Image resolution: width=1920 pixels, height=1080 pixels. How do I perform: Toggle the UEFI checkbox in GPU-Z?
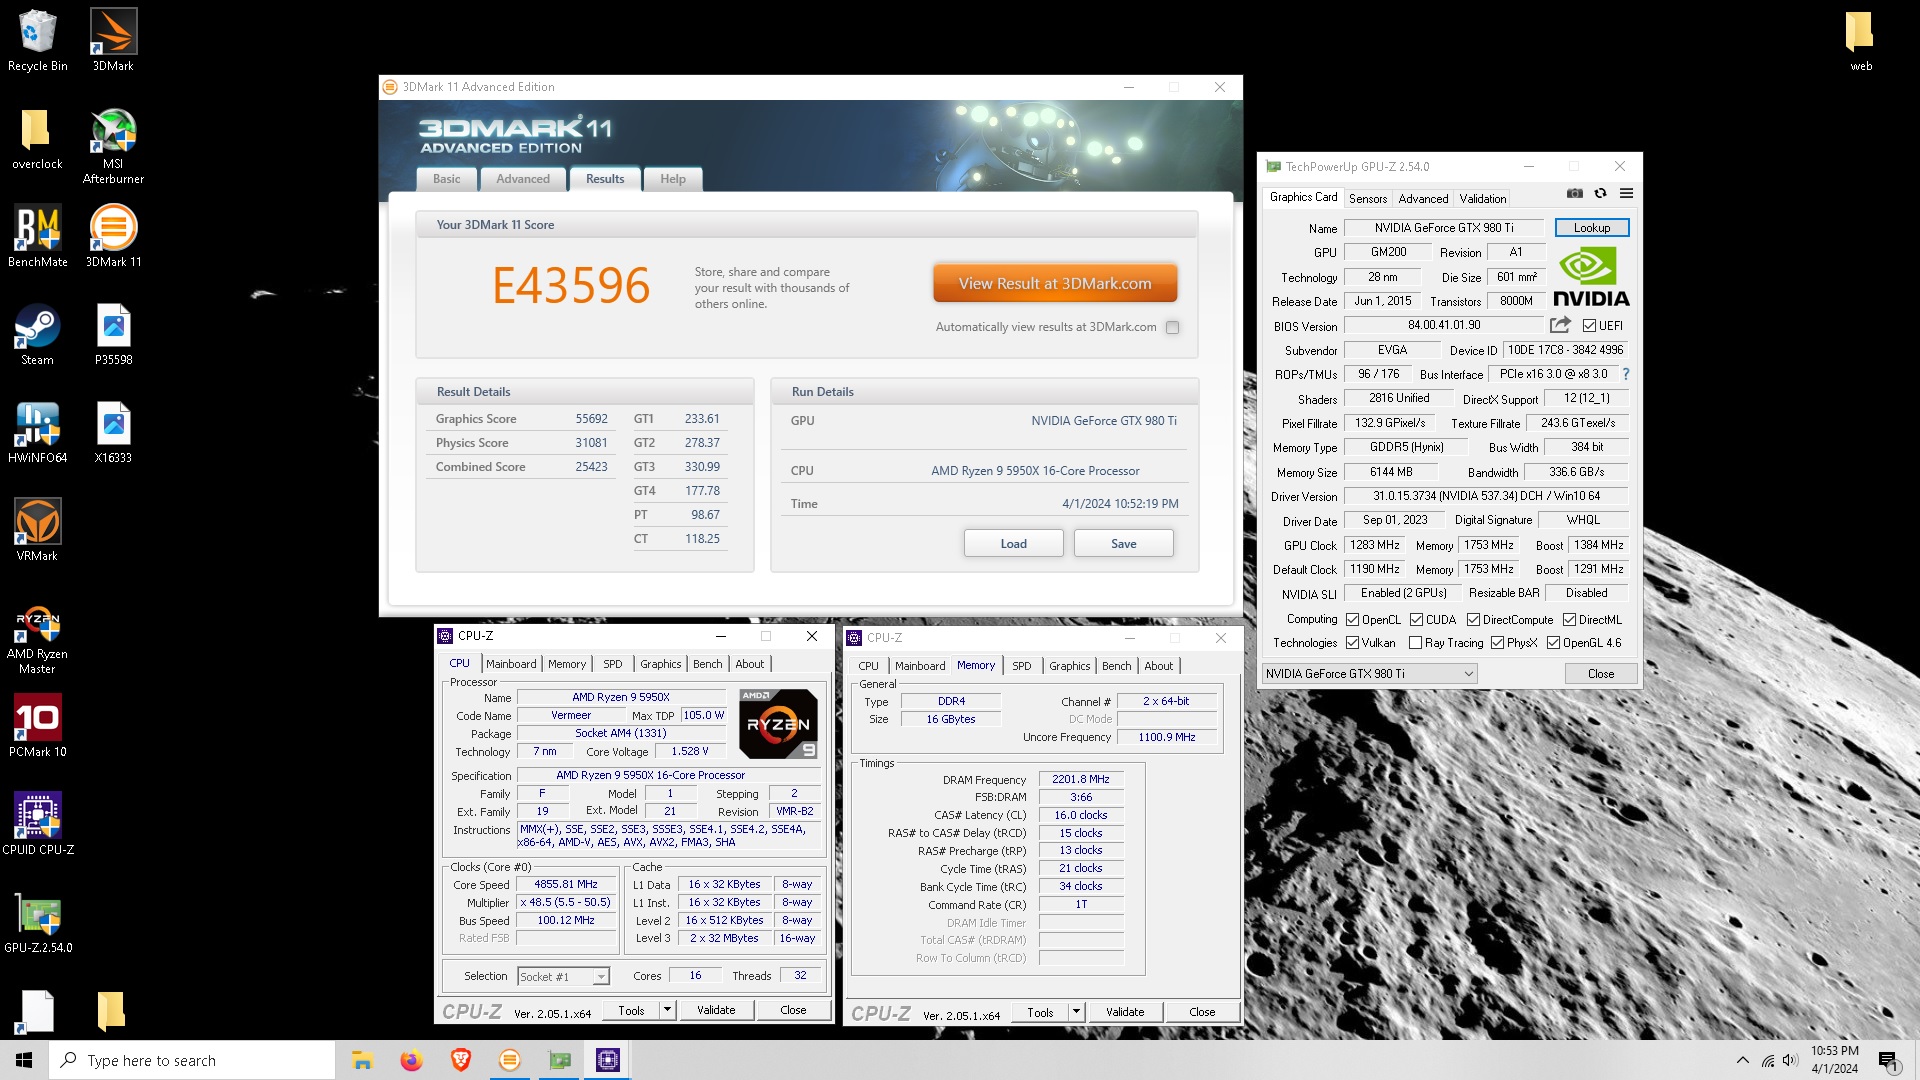pos(1589,325)
